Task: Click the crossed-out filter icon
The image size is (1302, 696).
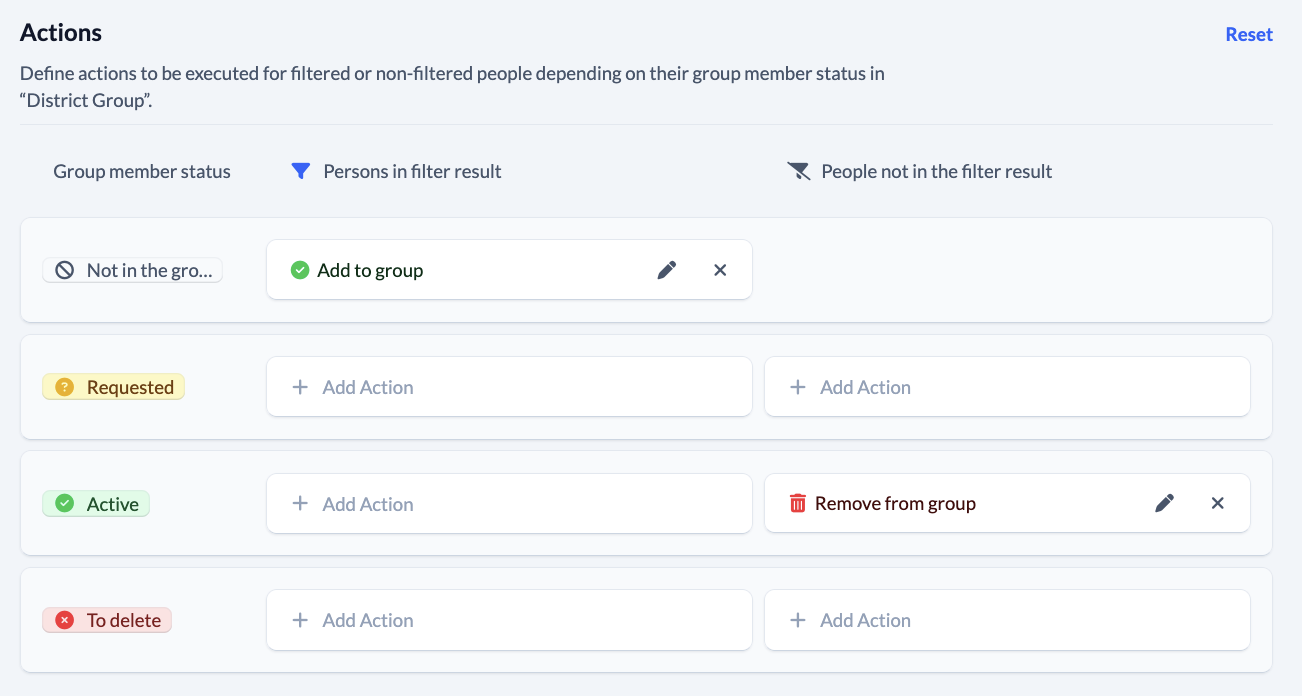Action: tap(798, 171)
